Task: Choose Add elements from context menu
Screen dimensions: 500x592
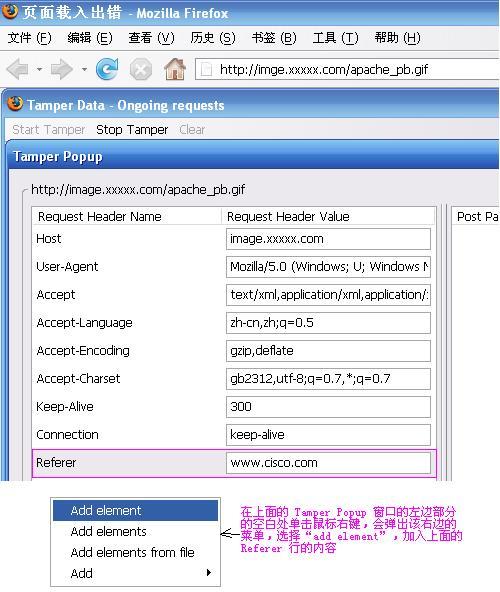Action: click(135, 532)
